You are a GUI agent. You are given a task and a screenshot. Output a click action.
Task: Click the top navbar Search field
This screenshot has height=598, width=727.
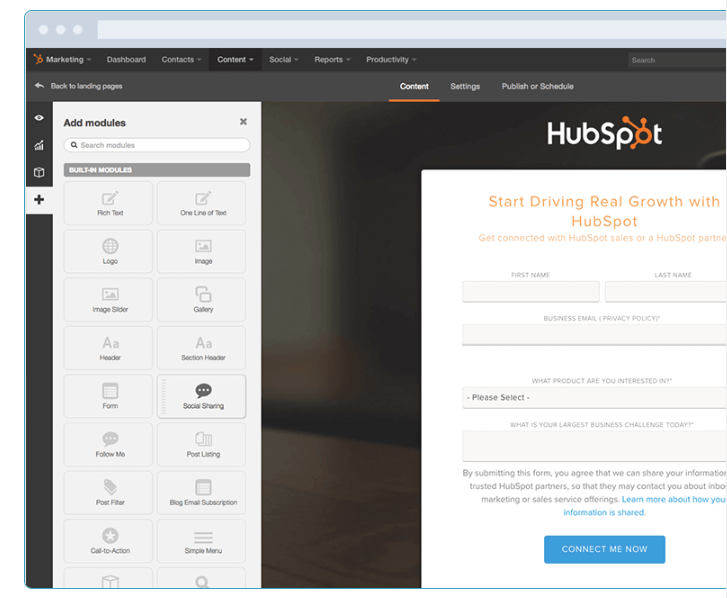click(677, 60)
